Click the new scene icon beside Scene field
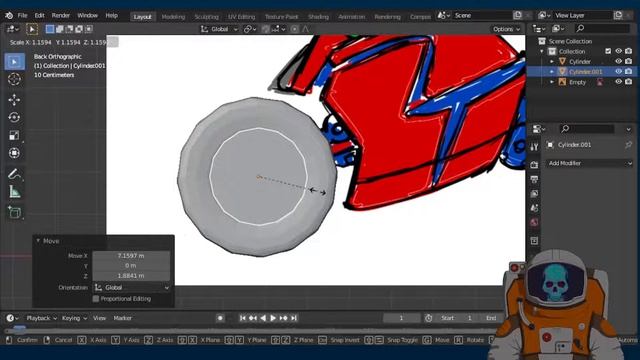Viewport: 640px width, 360px height. click(x=518, y=16)
